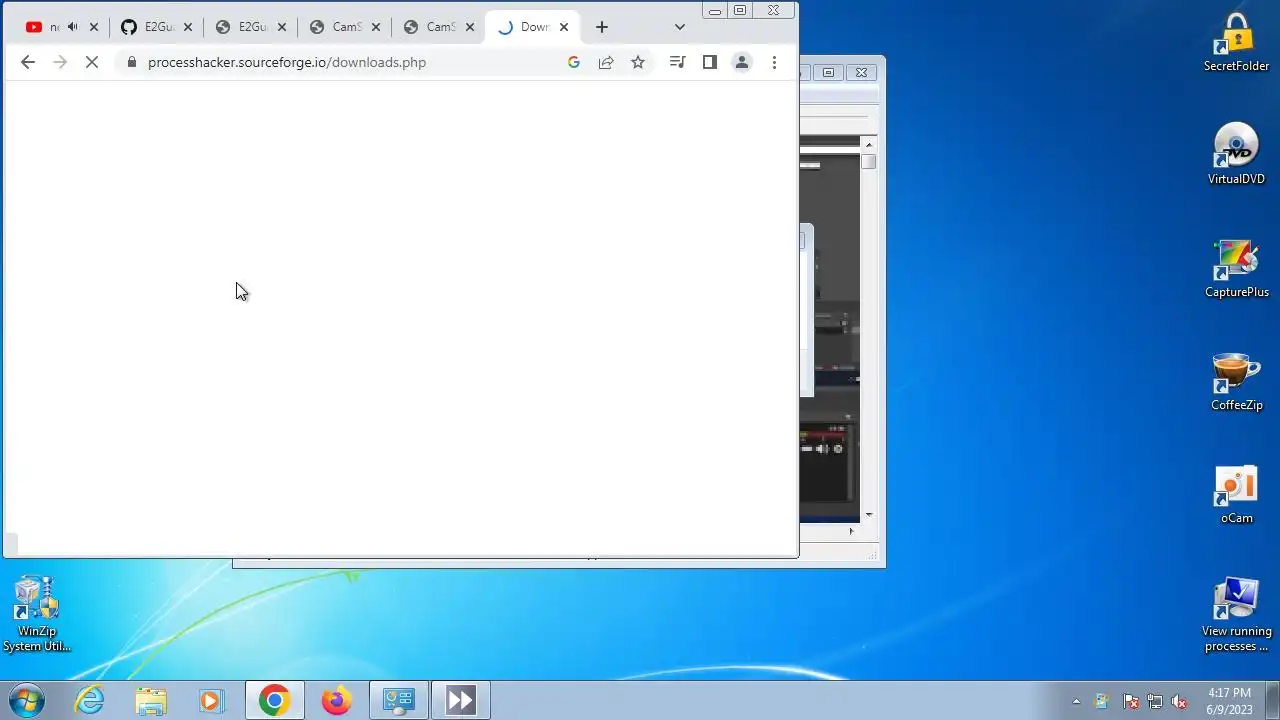Select the Chrome taskbar button

(275, 700)
